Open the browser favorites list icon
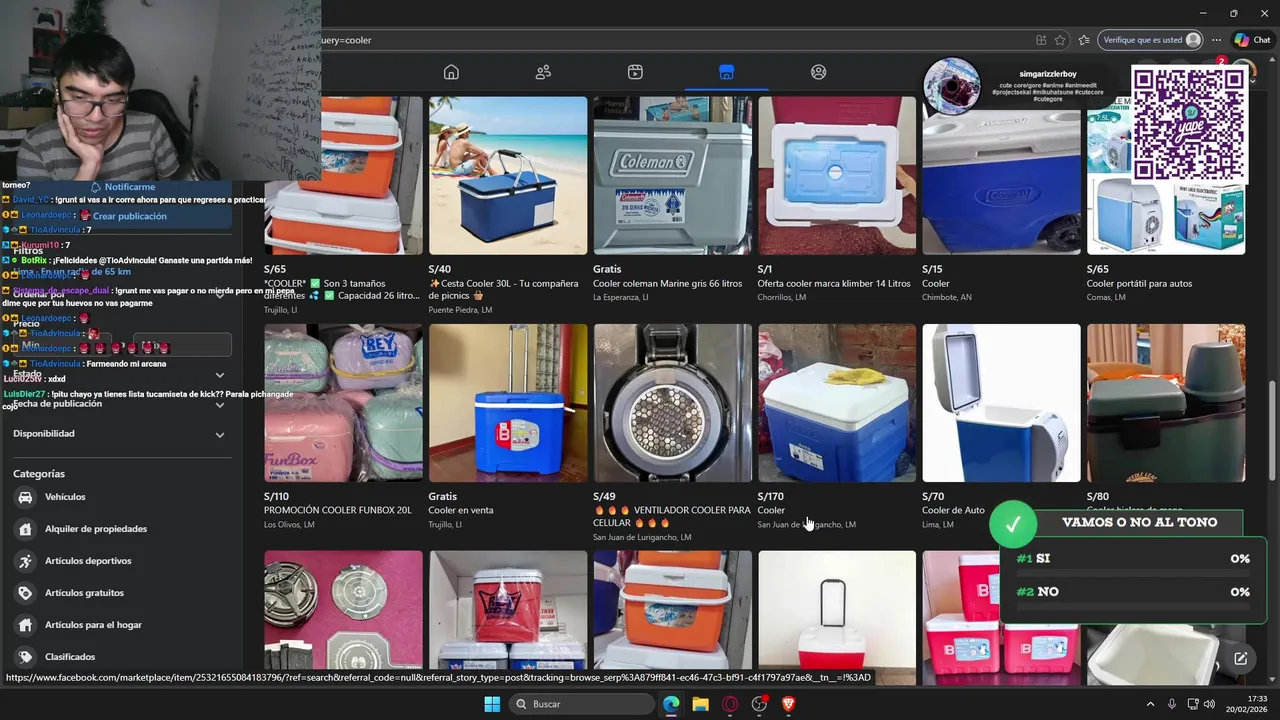Screen dimensions: 1280x720 [x=1084, y=40]
